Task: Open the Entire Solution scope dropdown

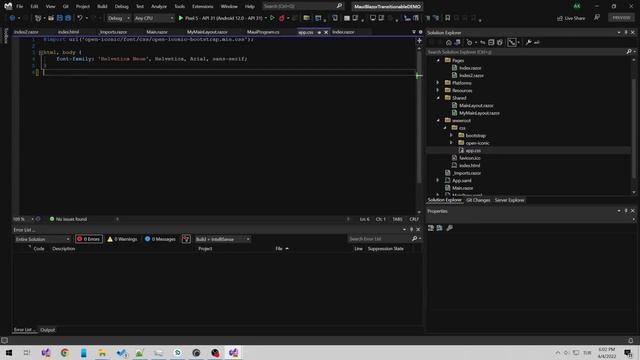Action: (x=43, y=239)
